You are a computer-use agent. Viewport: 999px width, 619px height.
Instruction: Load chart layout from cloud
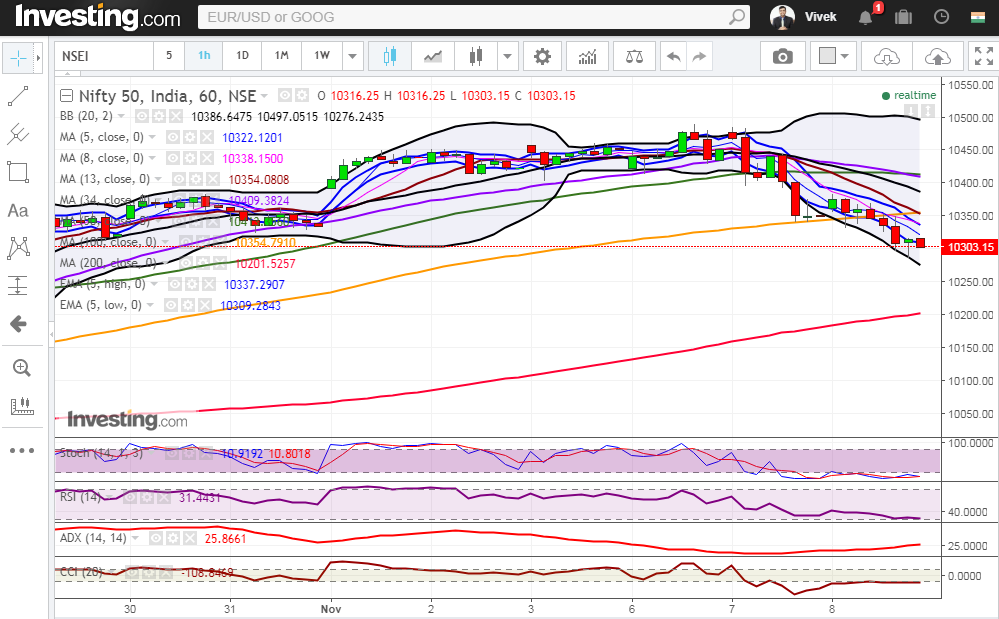click(886, 56)
